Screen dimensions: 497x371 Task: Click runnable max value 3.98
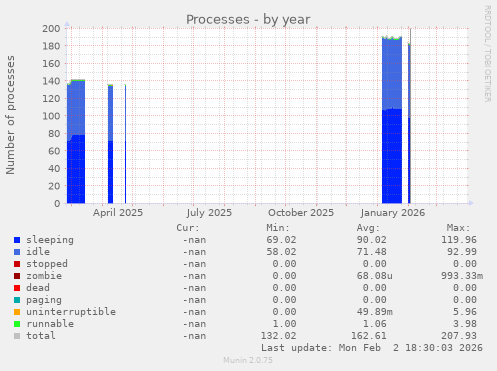click(465, 324)
